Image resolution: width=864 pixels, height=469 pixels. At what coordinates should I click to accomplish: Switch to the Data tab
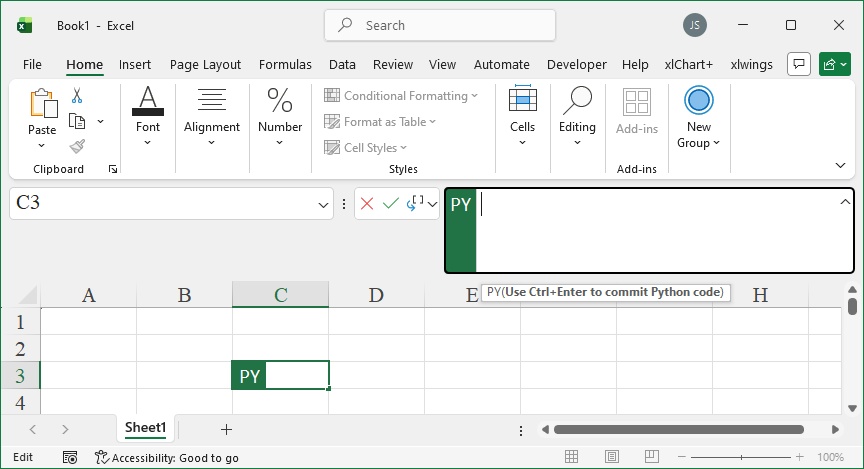(342, 64)
